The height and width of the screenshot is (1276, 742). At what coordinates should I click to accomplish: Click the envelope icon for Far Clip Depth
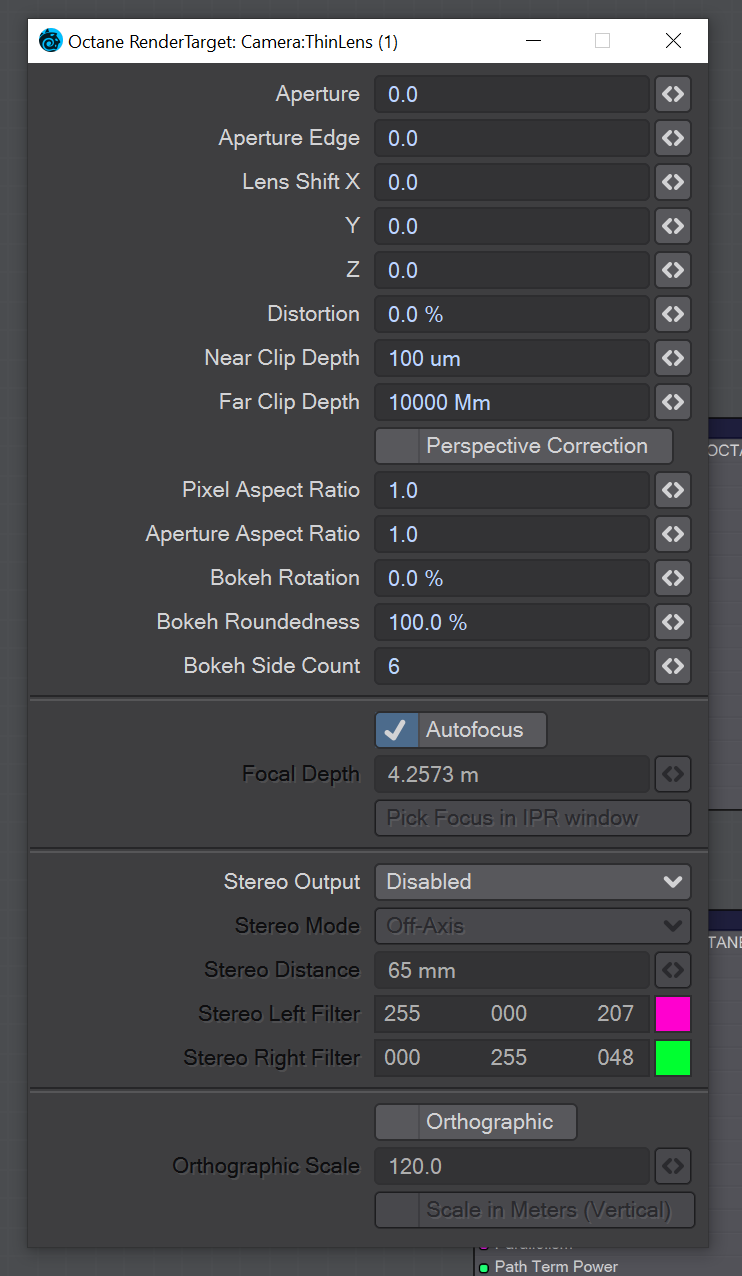point(673,402)
